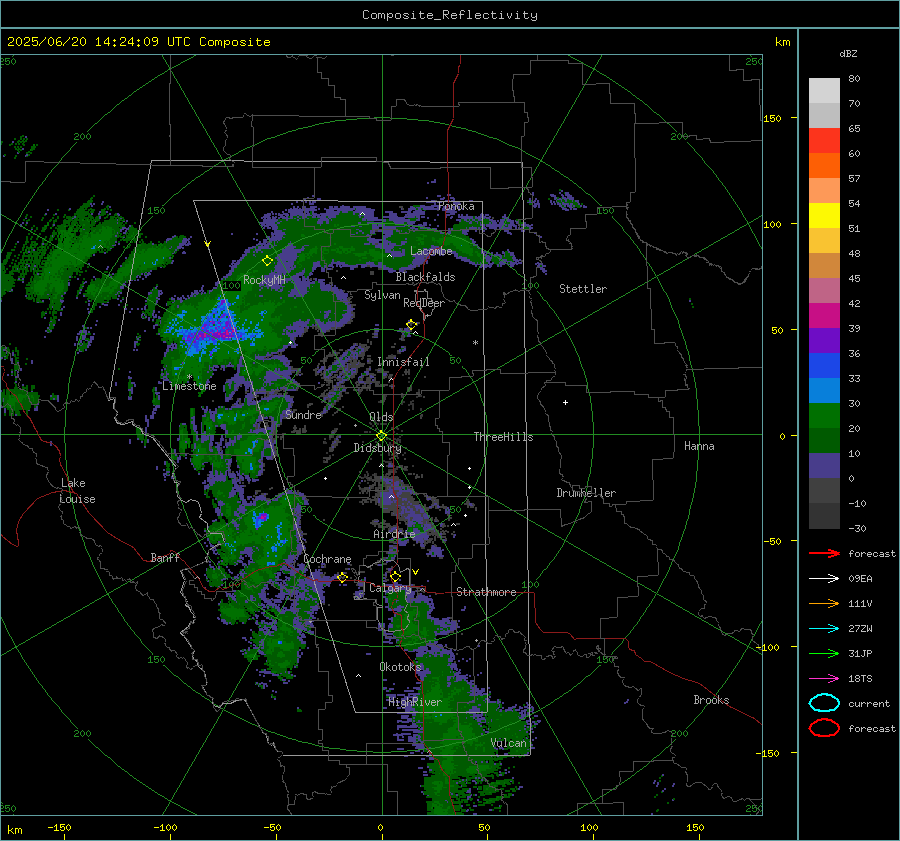Click the Lake Louise map label
The width and height of the screenshot is (900, 841).
77,491
